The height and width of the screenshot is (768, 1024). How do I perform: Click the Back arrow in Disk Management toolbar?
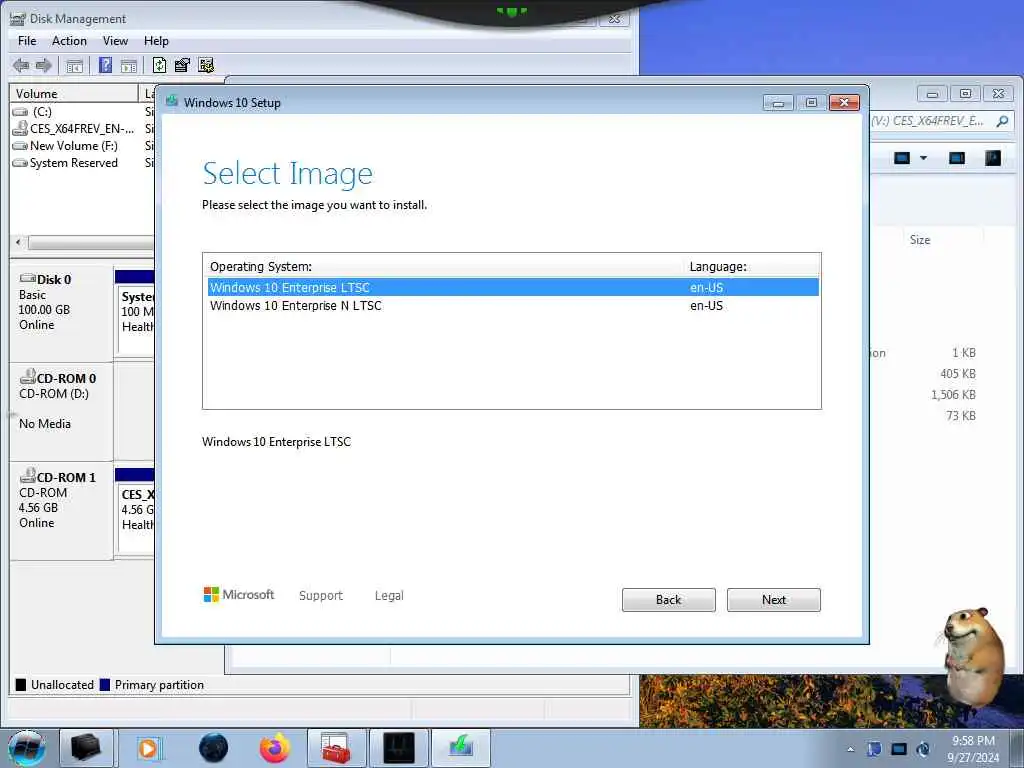pyautogui.click(x=21, y=65)
